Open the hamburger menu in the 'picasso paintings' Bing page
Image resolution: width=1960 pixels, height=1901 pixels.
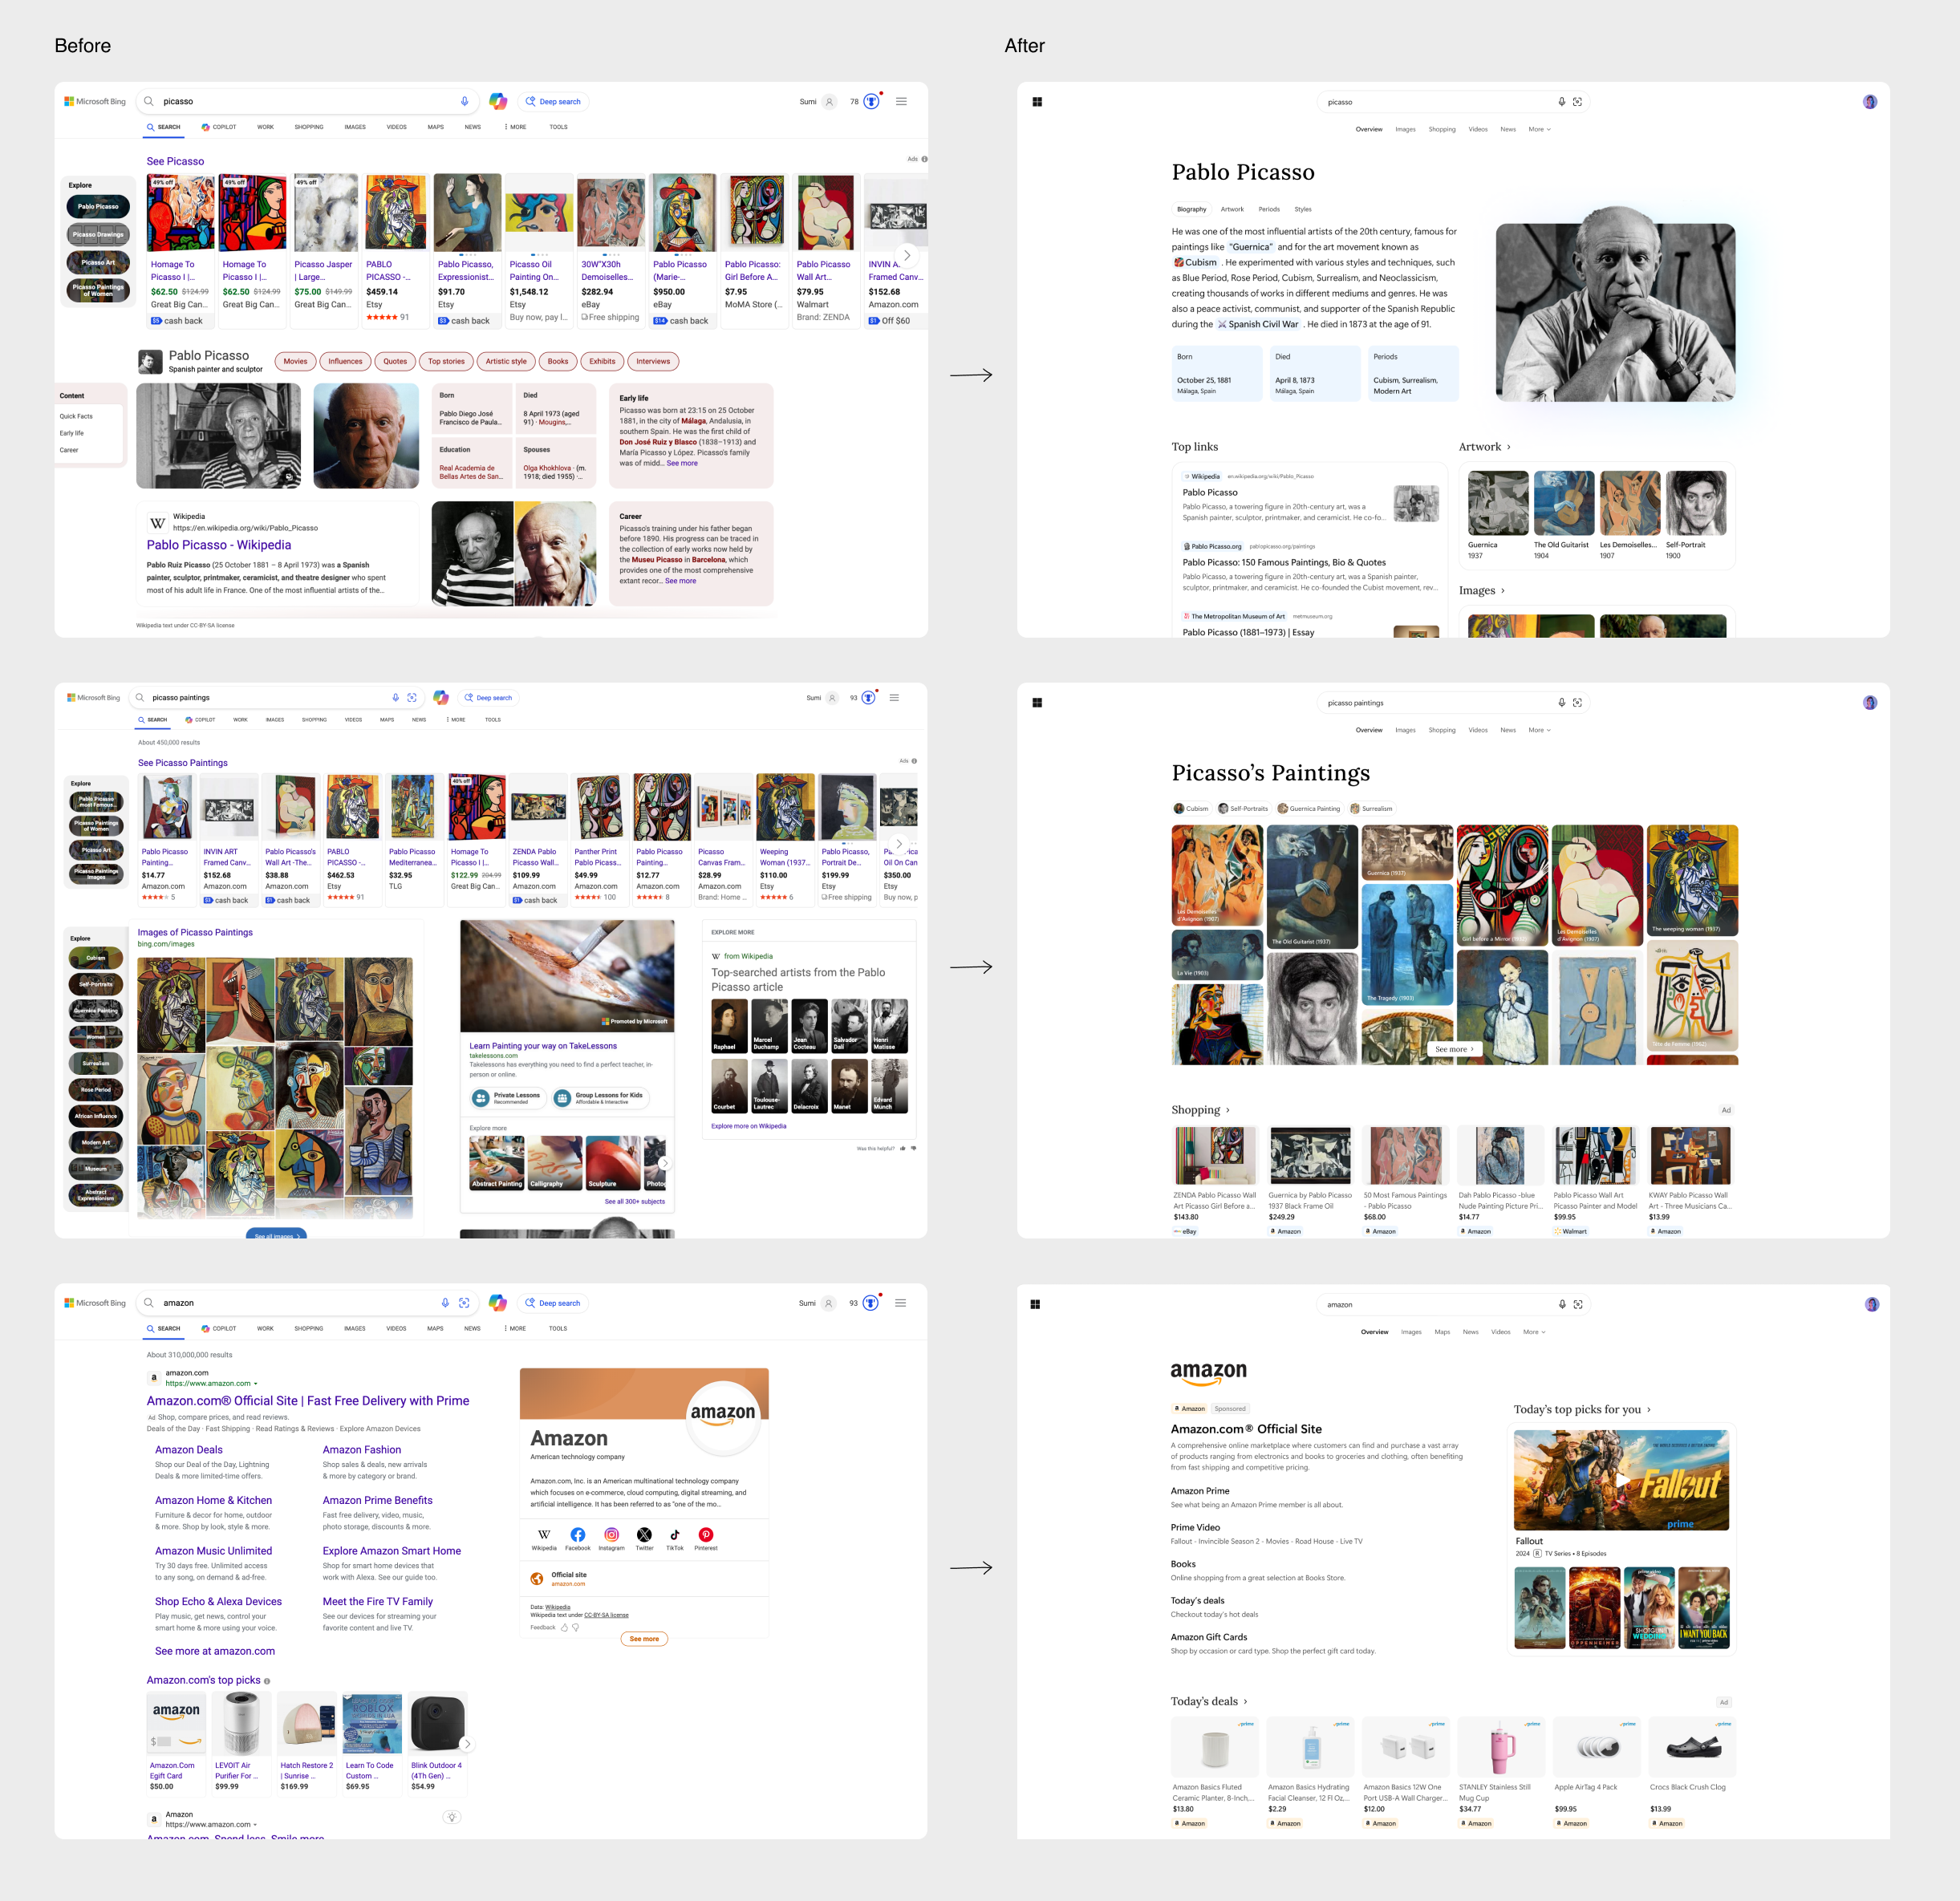[894, 698]
